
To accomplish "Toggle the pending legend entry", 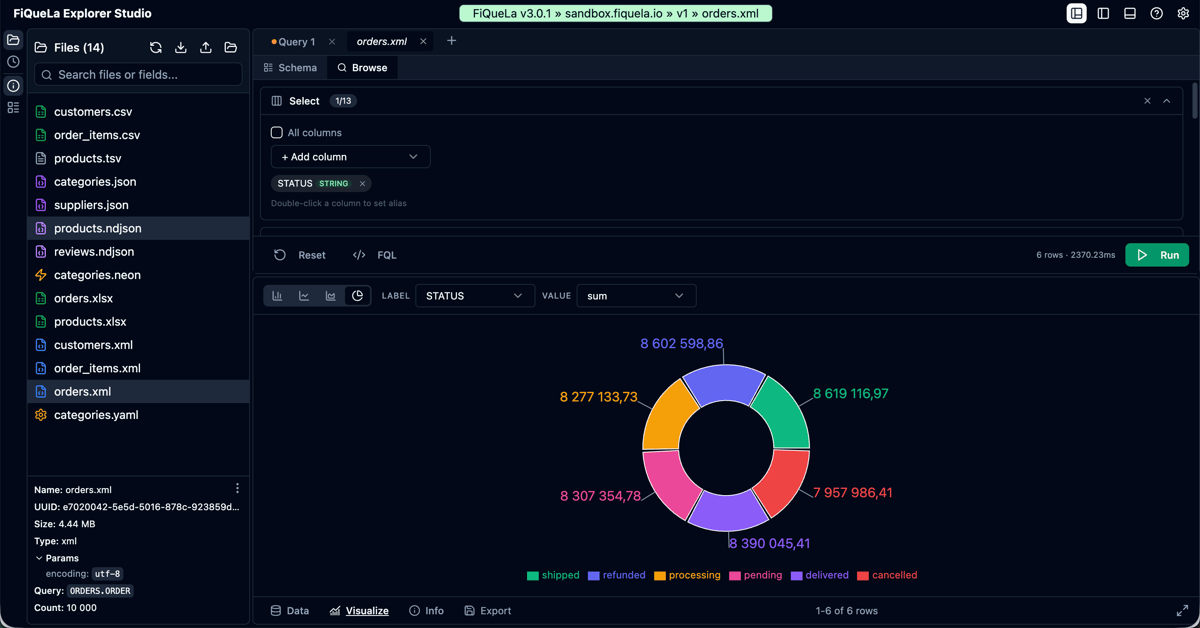I will (x=756, y=576).
